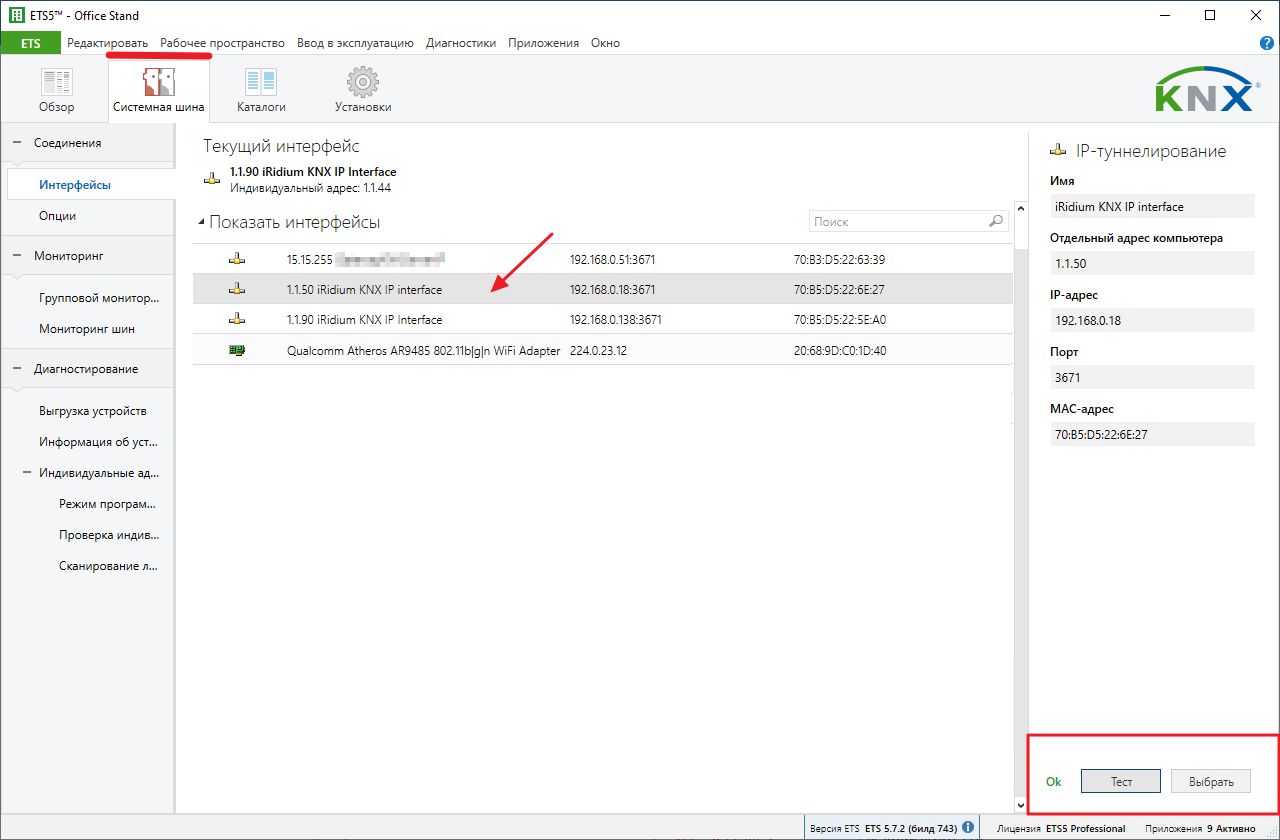This screenshot has width=1280, height=840.
Task: Type in the Поиск search field
Action: pyautogui.click(x=896, y=221)
